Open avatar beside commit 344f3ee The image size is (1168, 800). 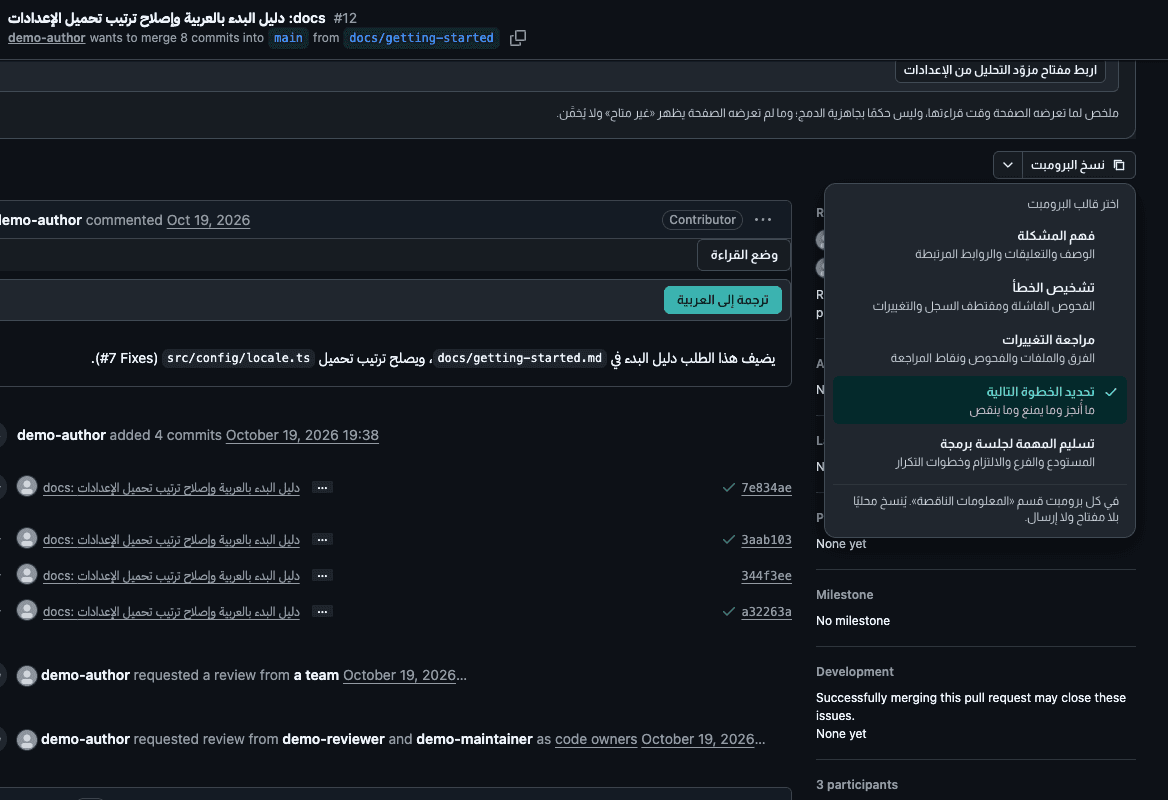pyautogui.click(x=27, y=574)
